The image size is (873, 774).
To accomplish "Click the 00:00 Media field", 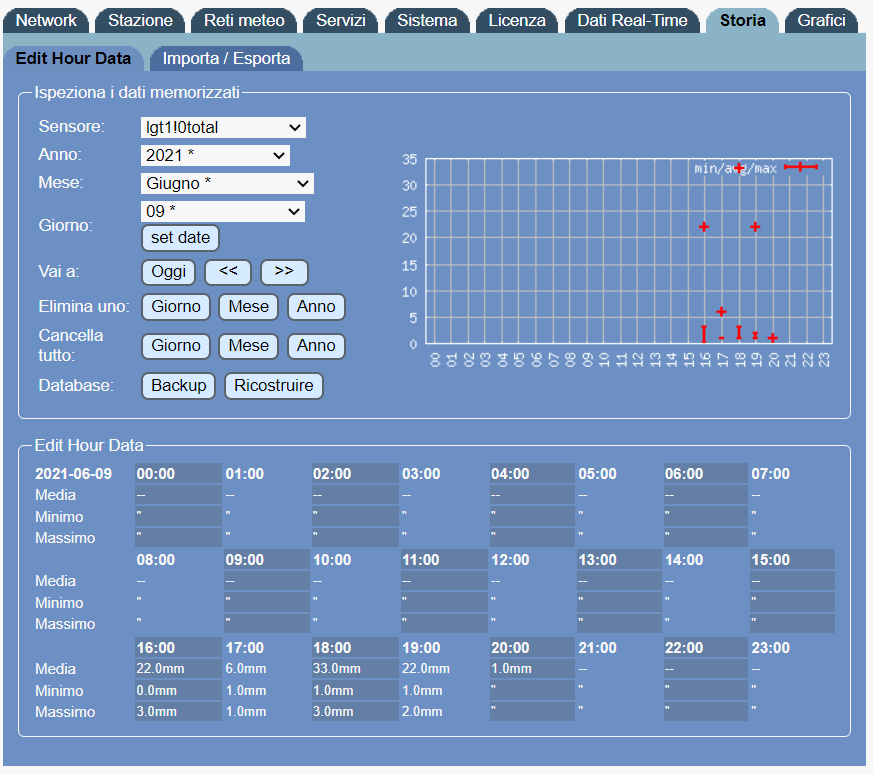I will click(x=178, y=495).
